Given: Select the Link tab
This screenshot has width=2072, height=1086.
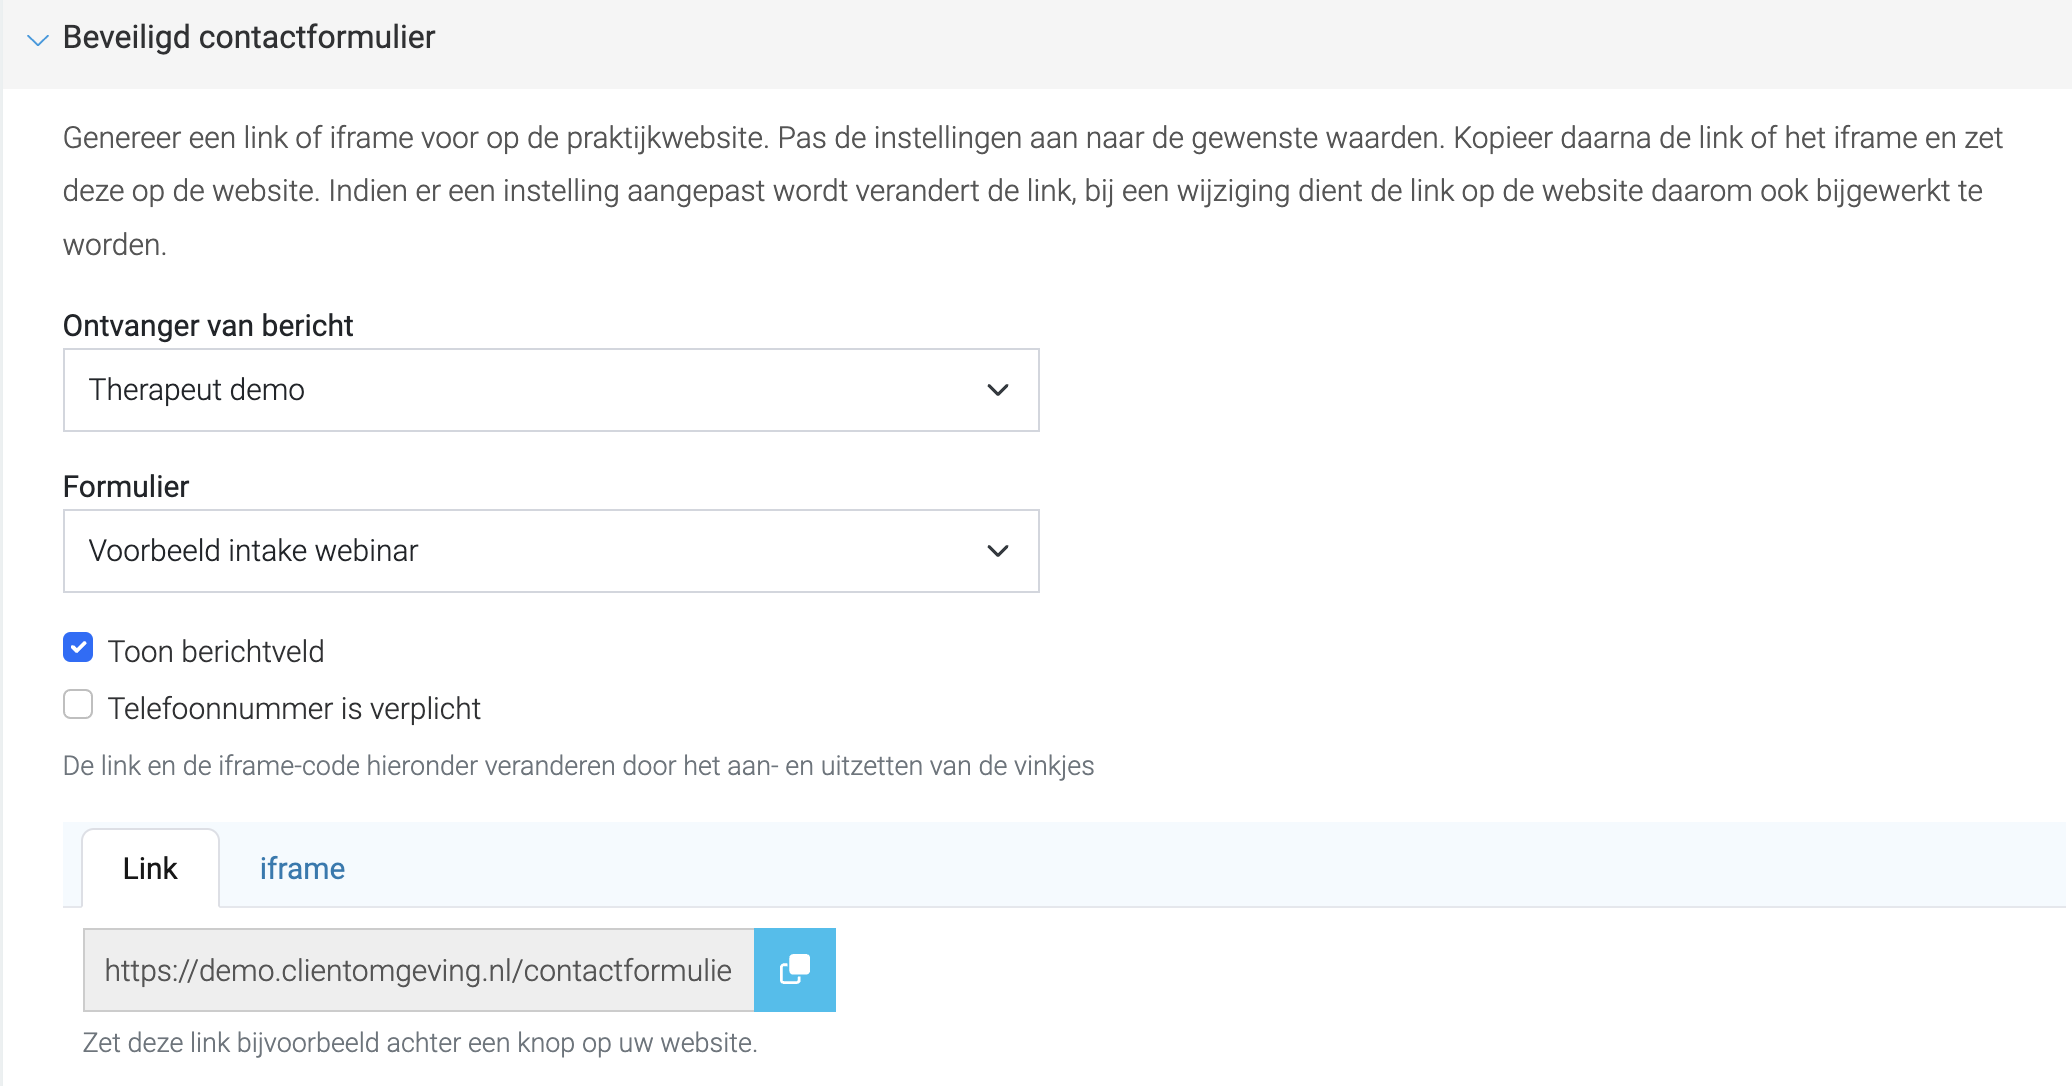Looking at the screenshot, I should point(150,868).
